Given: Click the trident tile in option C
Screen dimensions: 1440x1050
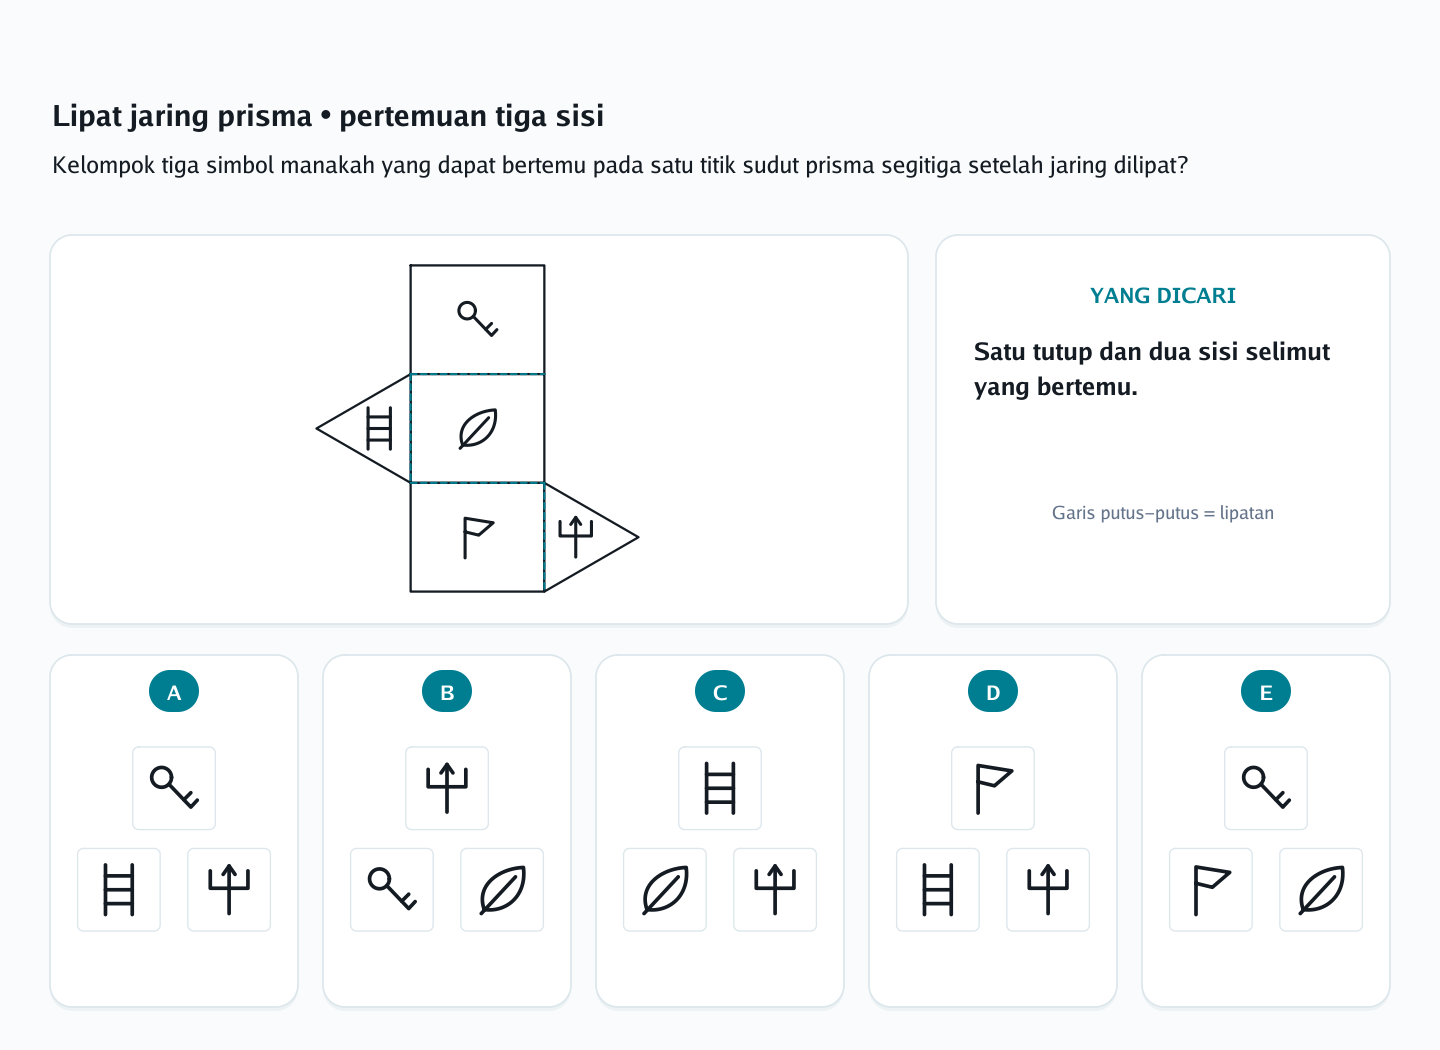Looking at the screenshot, I should [x=775, y=890].
